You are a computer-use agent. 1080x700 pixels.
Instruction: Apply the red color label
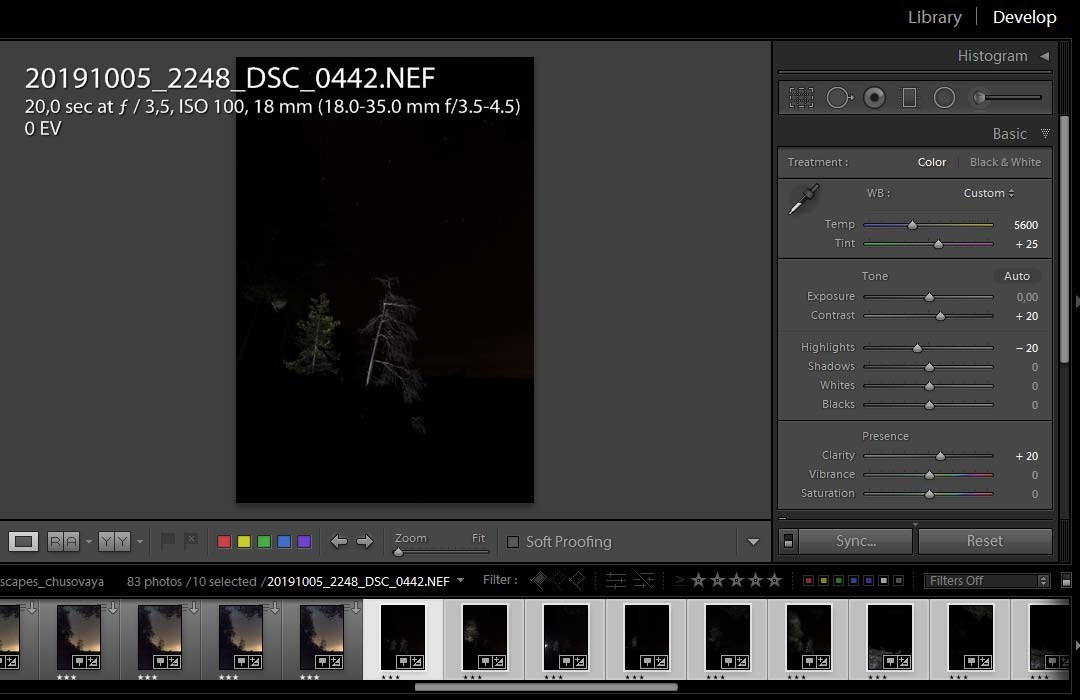coord(224,542)
